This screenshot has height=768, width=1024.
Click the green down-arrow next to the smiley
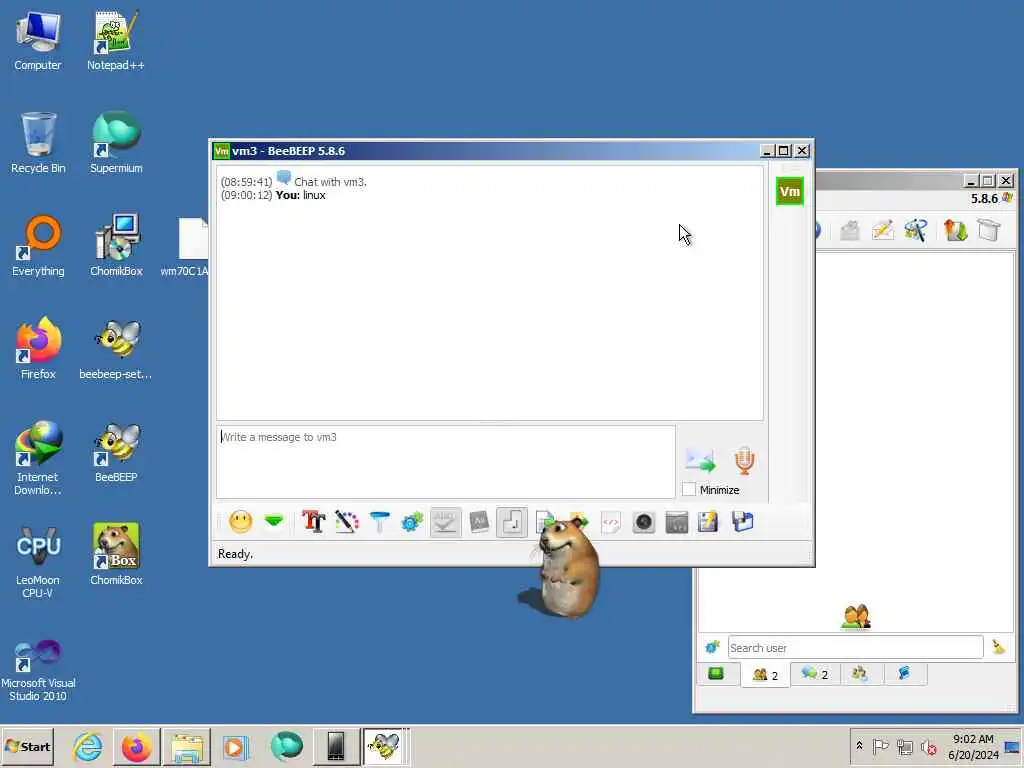pos(274,521)
